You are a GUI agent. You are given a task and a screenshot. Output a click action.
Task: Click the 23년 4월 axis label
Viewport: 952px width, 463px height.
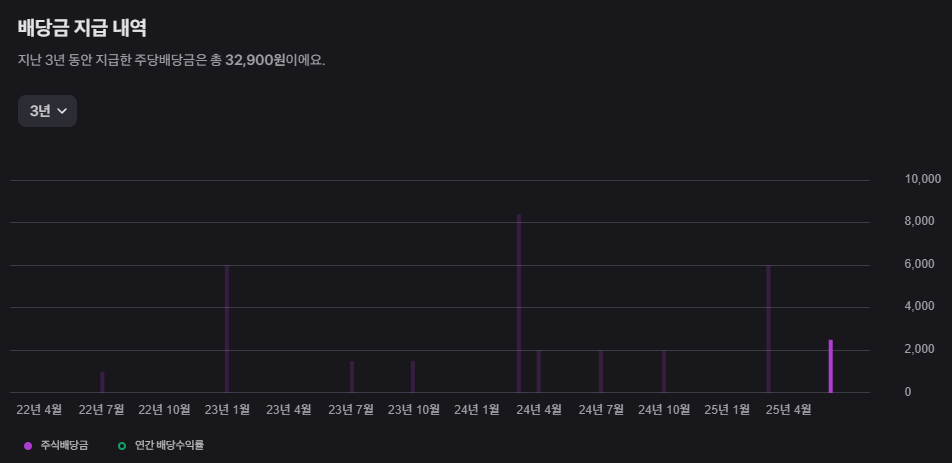pos(288,410)
